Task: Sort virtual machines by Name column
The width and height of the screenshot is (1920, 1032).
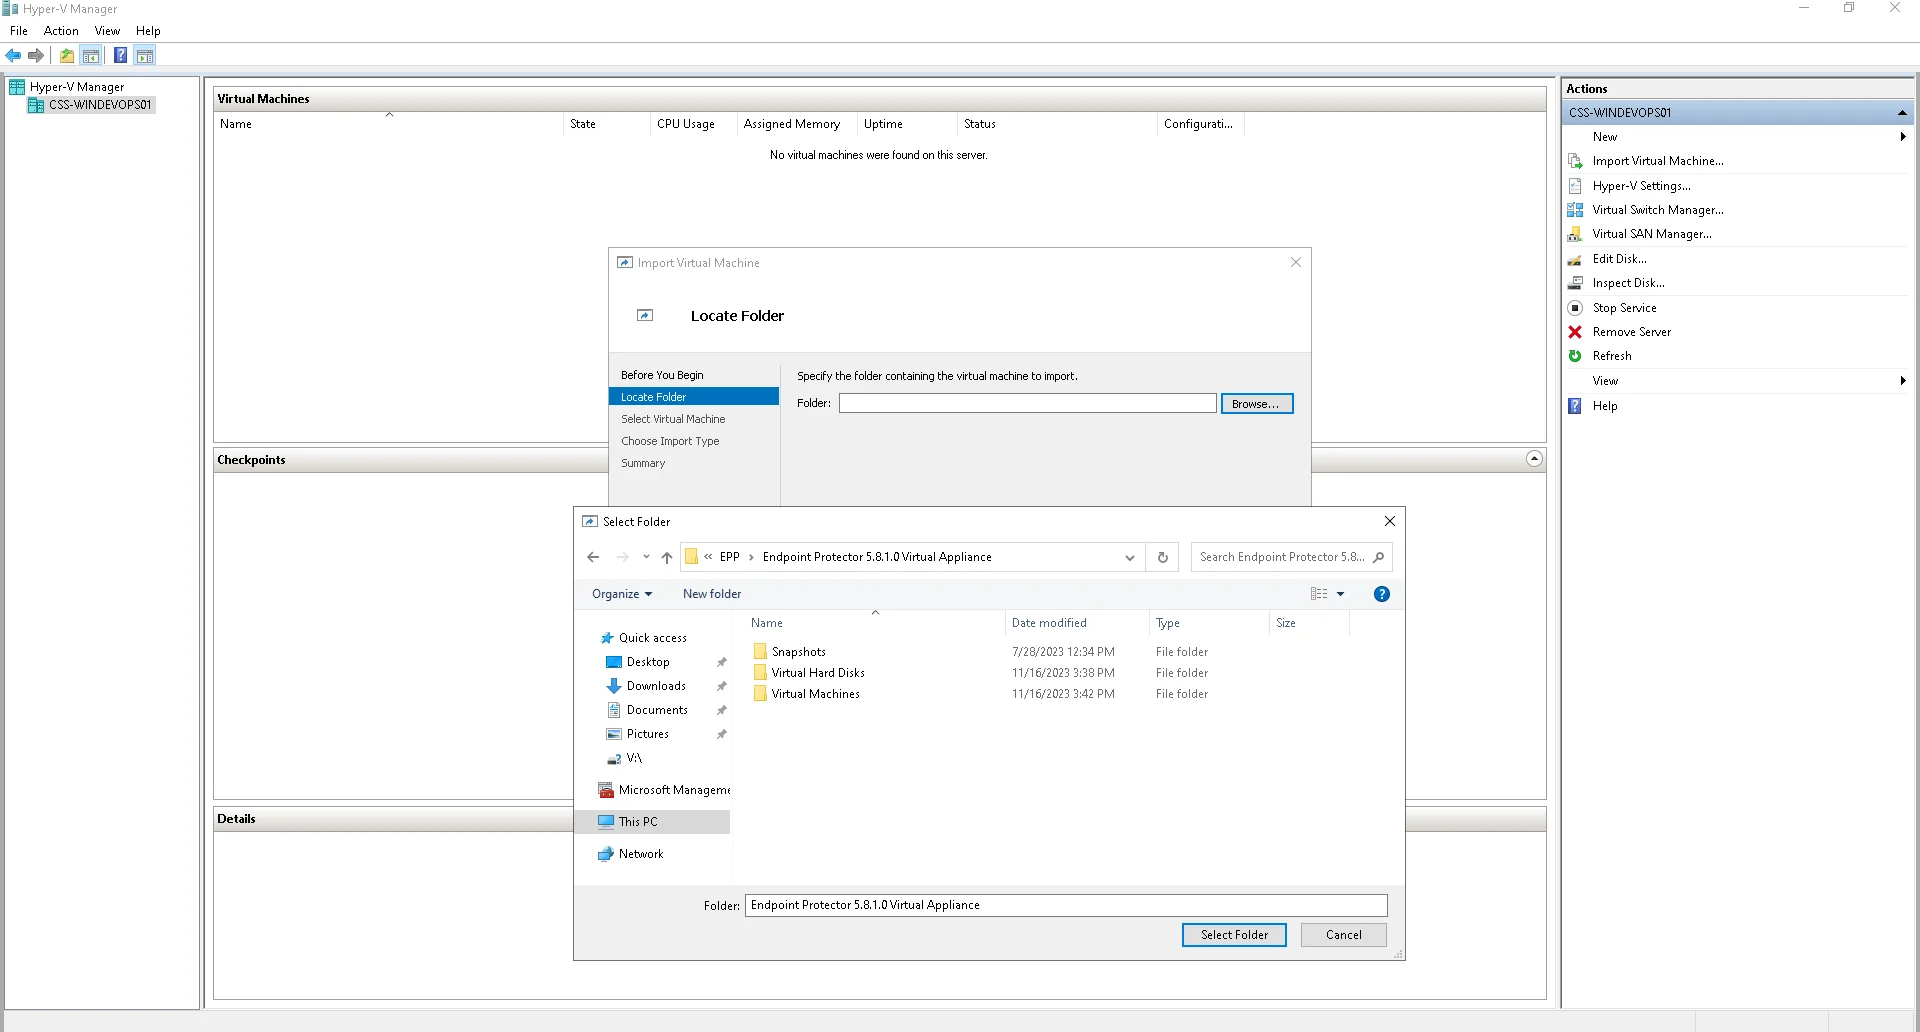Action: (389, 124)
